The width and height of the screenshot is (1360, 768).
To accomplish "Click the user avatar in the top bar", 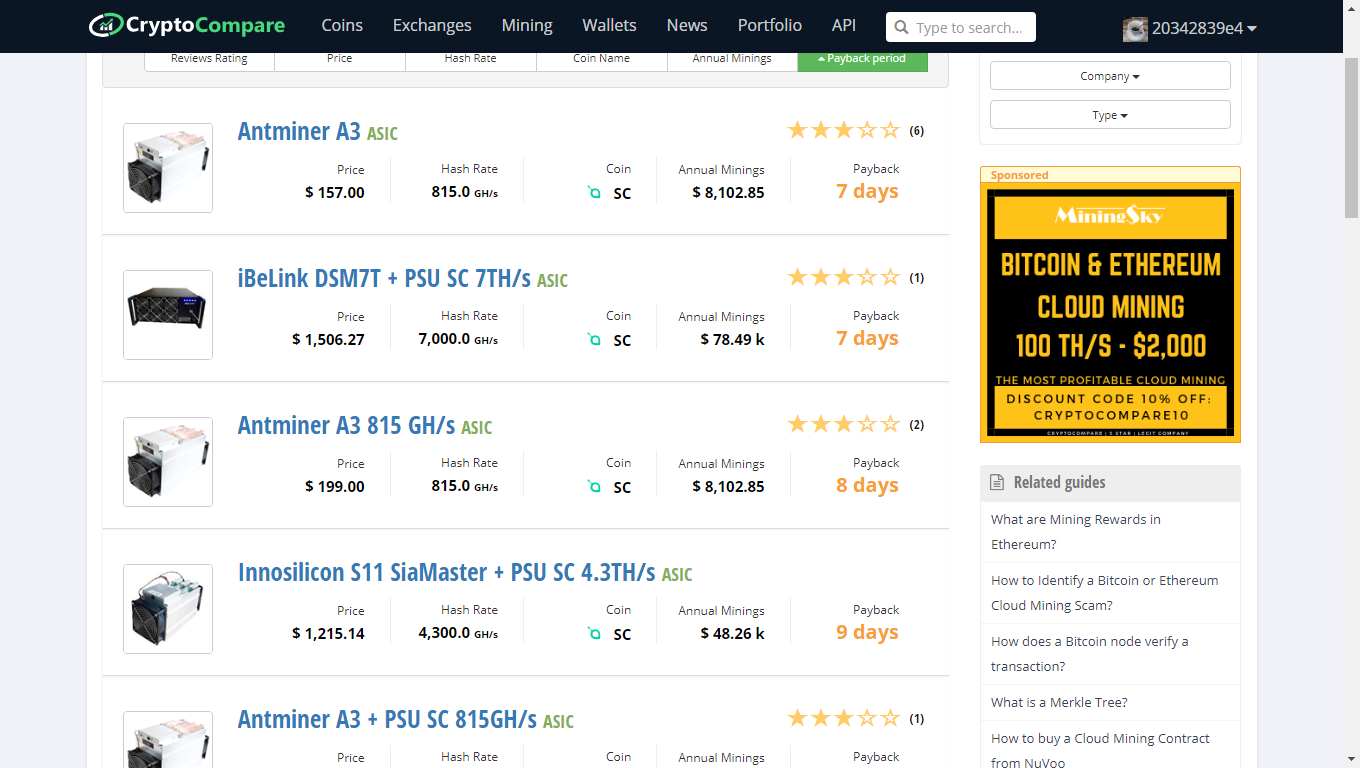I will [x=1135, y=29].
